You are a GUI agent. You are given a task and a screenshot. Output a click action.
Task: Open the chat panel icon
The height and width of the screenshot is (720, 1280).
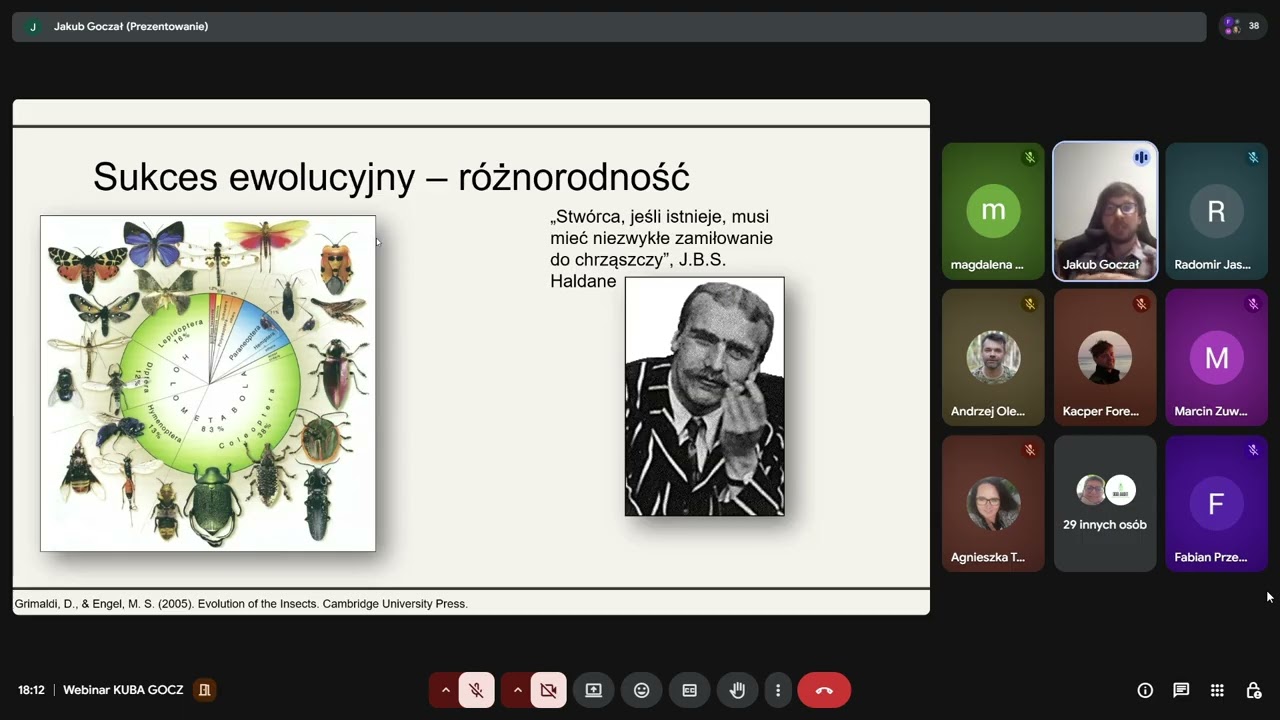click(x=1181, y=690)
